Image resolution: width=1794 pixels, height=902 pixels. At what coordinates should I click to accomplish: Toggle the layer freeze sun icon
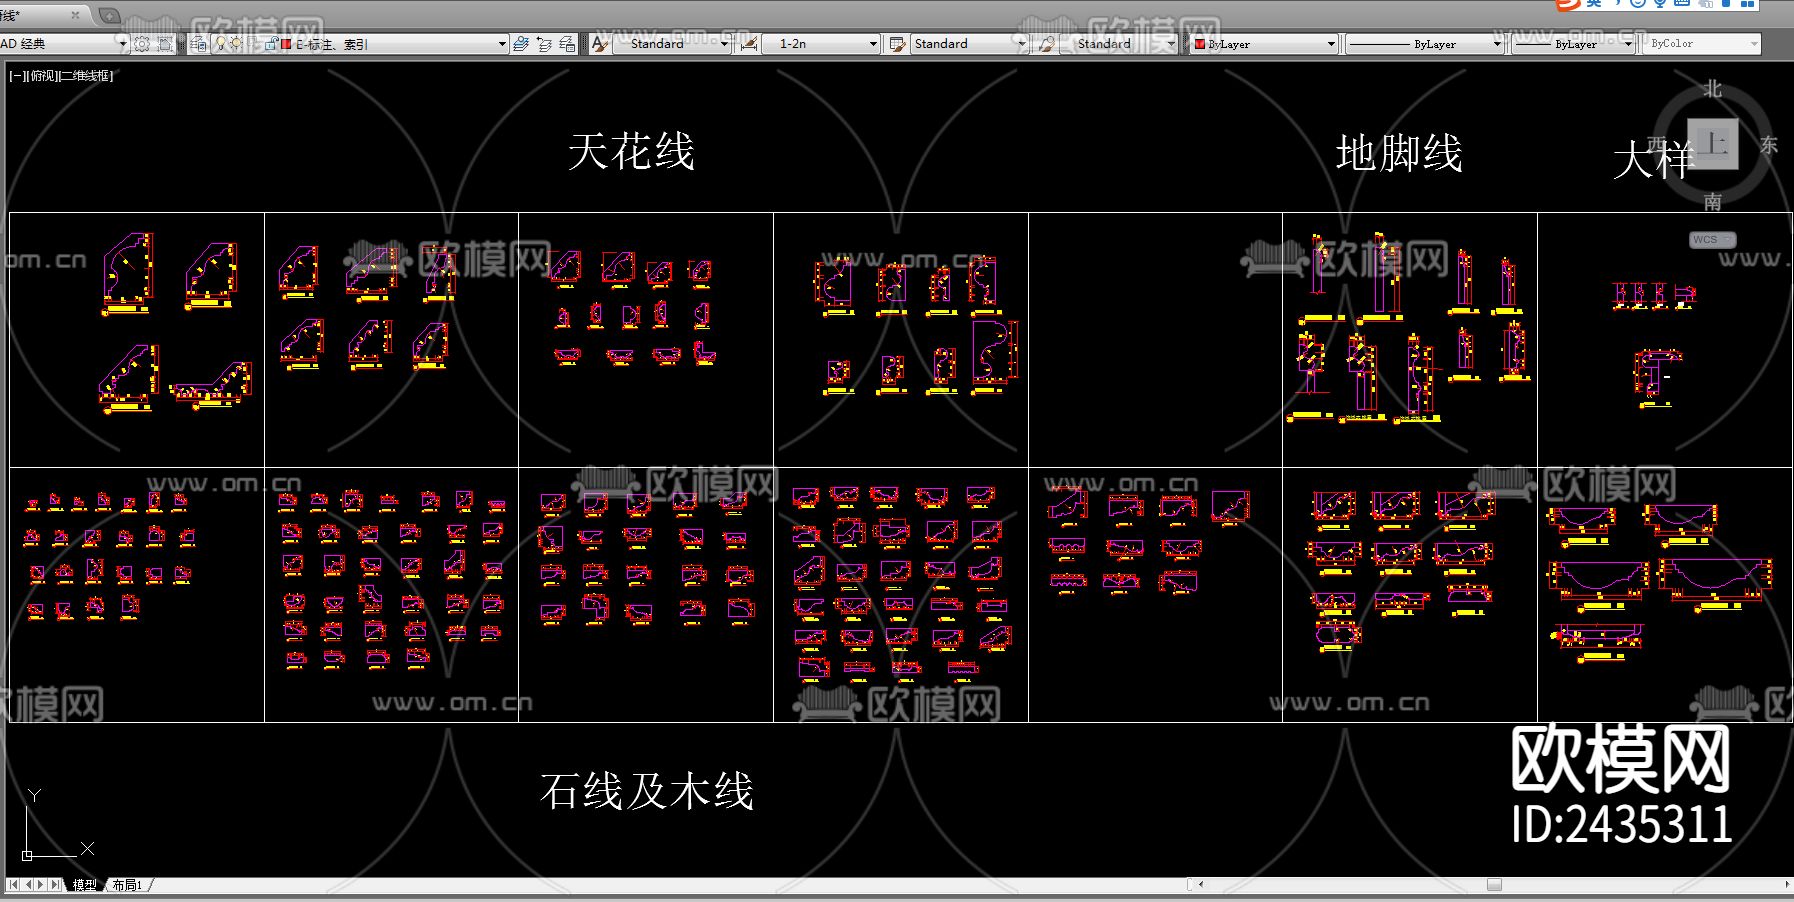click(x=236, y=44)
